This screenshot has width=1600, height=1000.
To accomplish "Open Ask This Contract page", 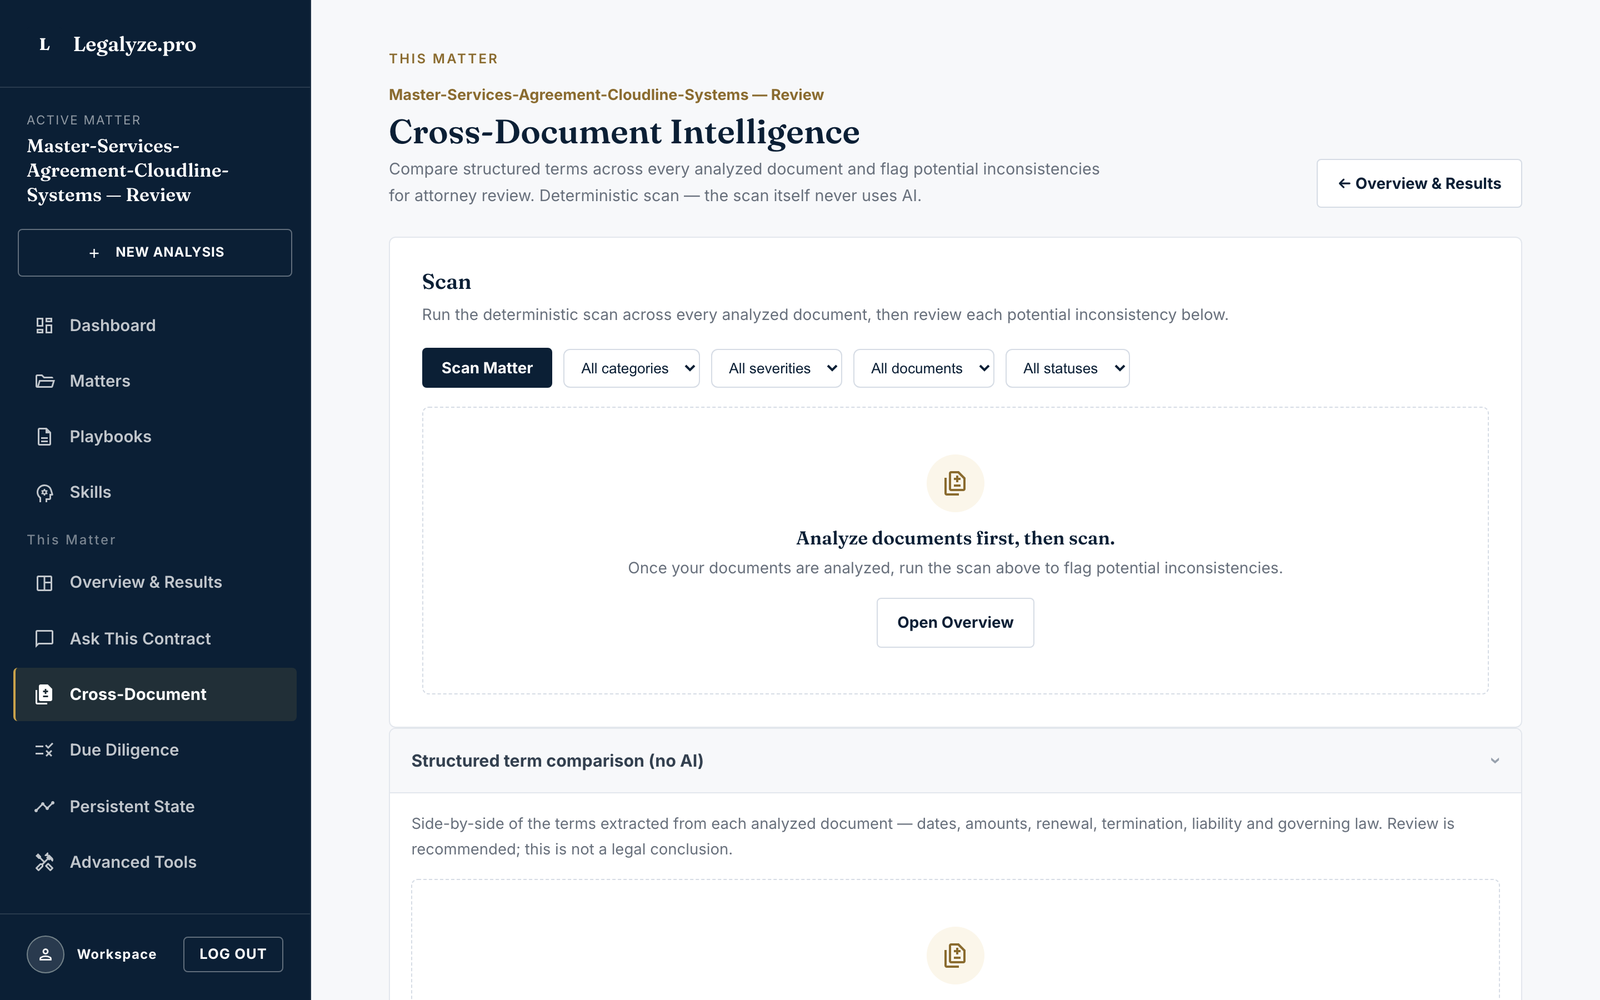I will pos(155,638).
